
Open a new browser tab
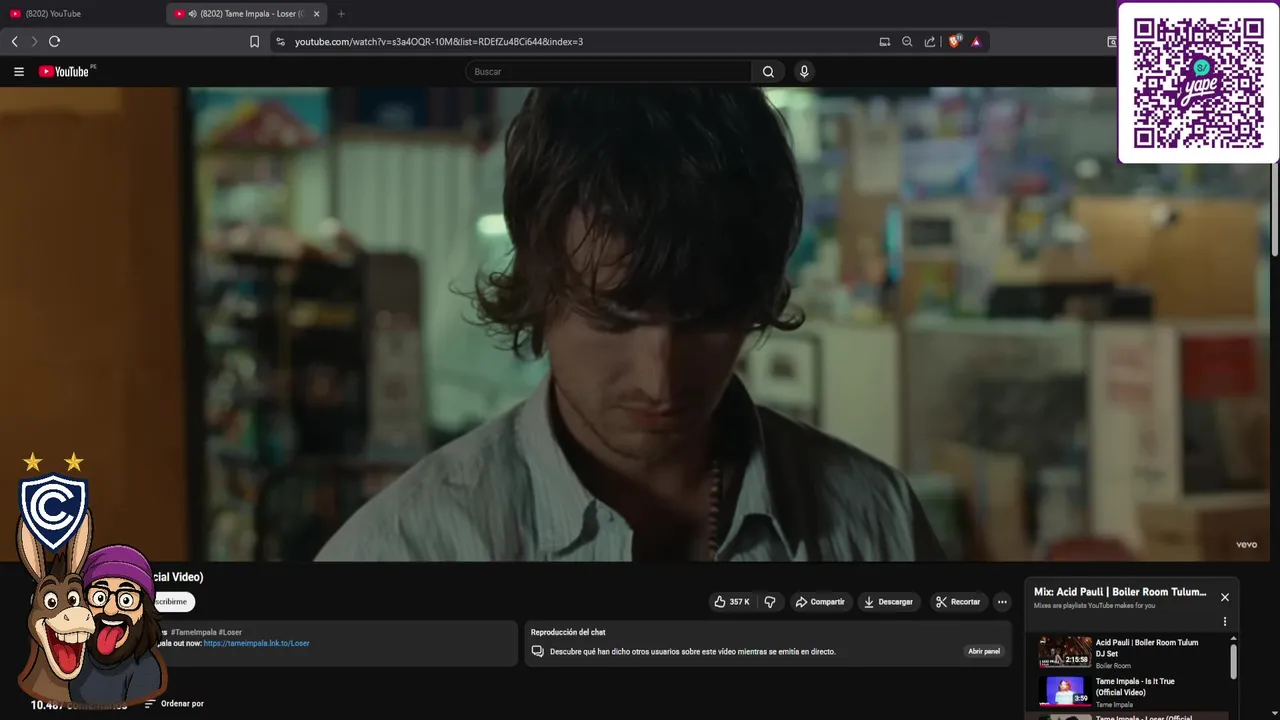coord(341,14)
